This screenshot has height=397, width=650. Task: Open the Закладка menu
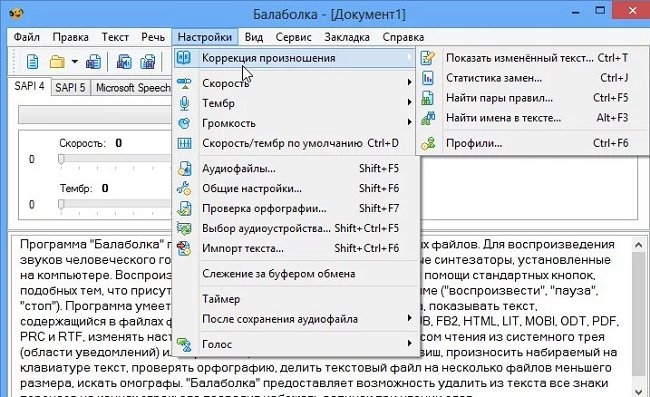347,37
